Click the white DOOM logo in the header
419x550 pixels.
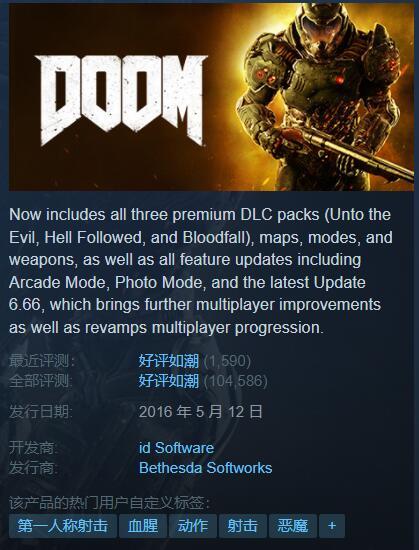point(121,99)
